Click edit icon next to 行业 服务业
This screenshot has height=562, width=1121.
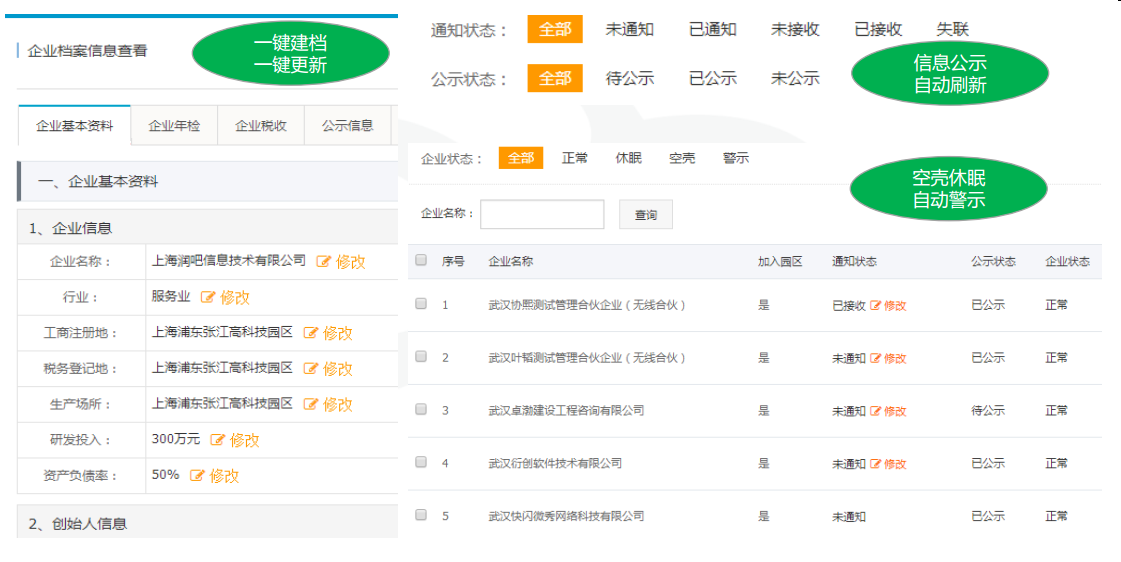(x=208, y=297)
